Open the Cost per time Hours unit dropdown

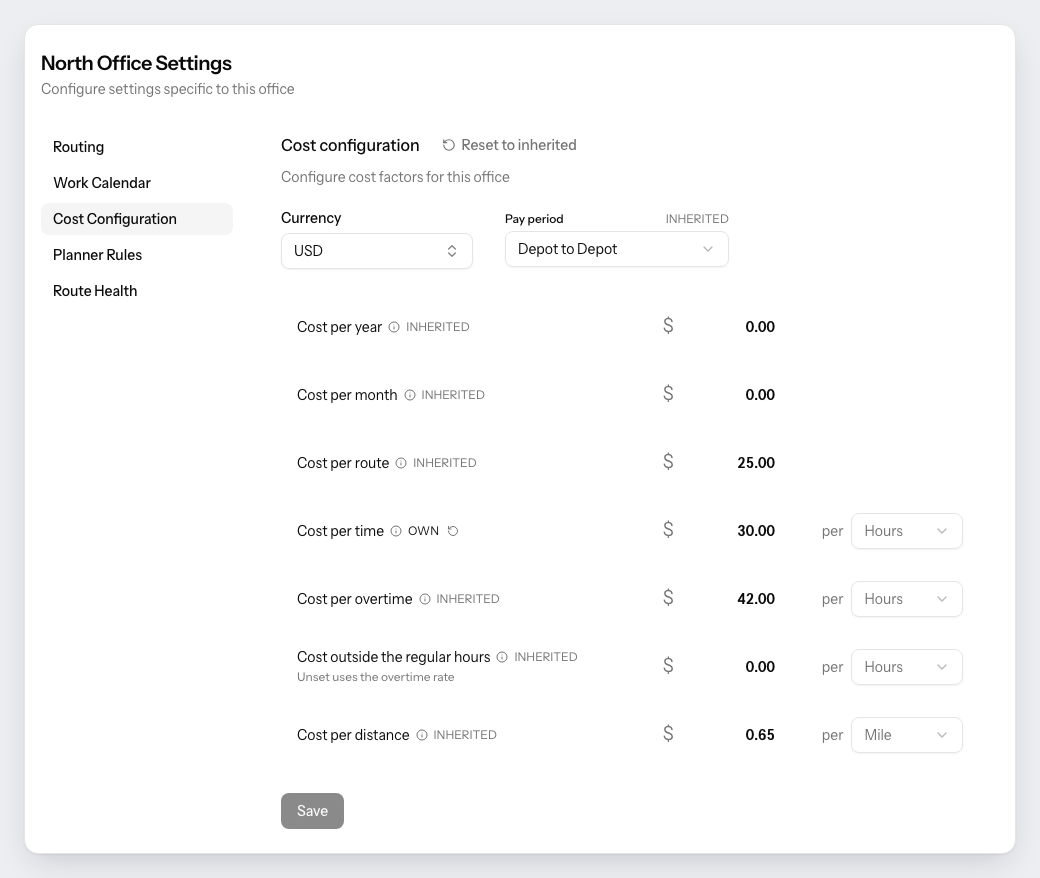[907, 531]
